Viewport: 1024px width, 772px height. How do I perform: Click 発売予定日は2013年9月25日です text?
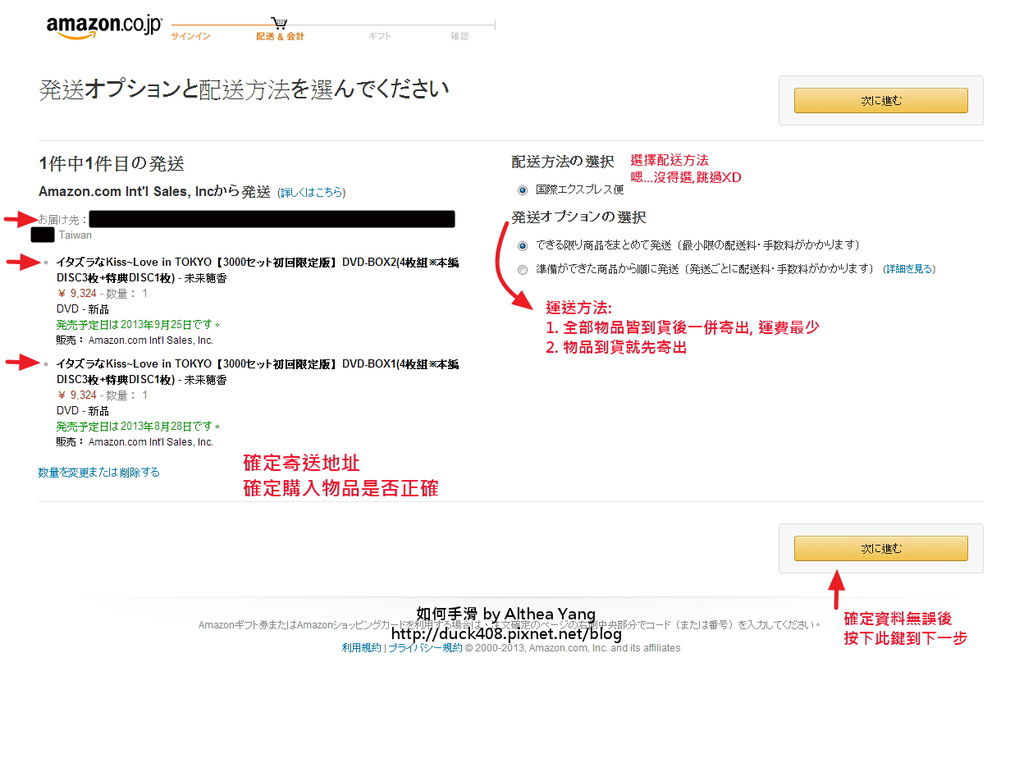click(138, 325)
